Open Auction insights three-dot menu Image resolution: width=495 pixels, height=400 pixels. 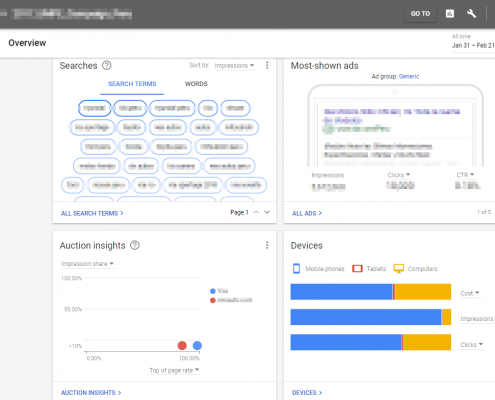tap(267, 245)
